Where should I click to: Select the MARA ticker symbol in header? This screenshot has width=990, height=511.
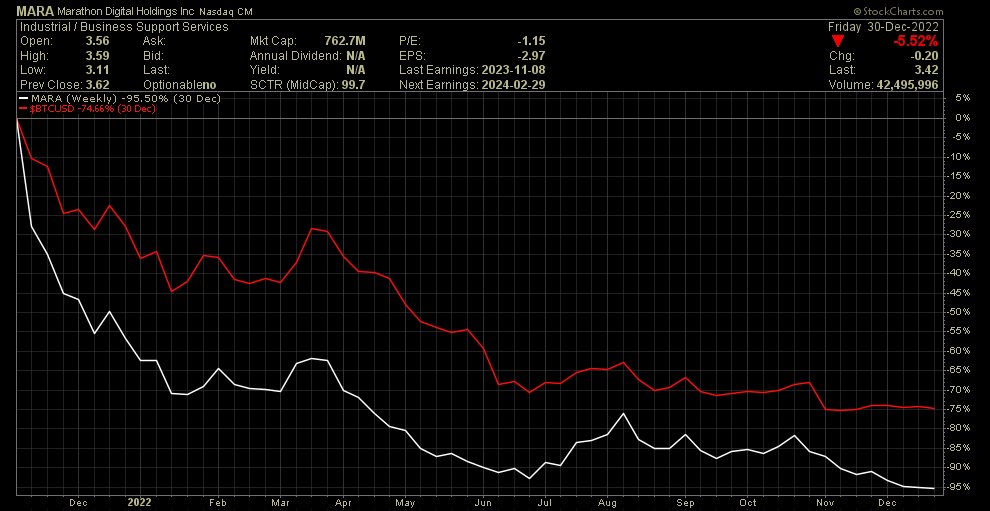coord(24,10)
